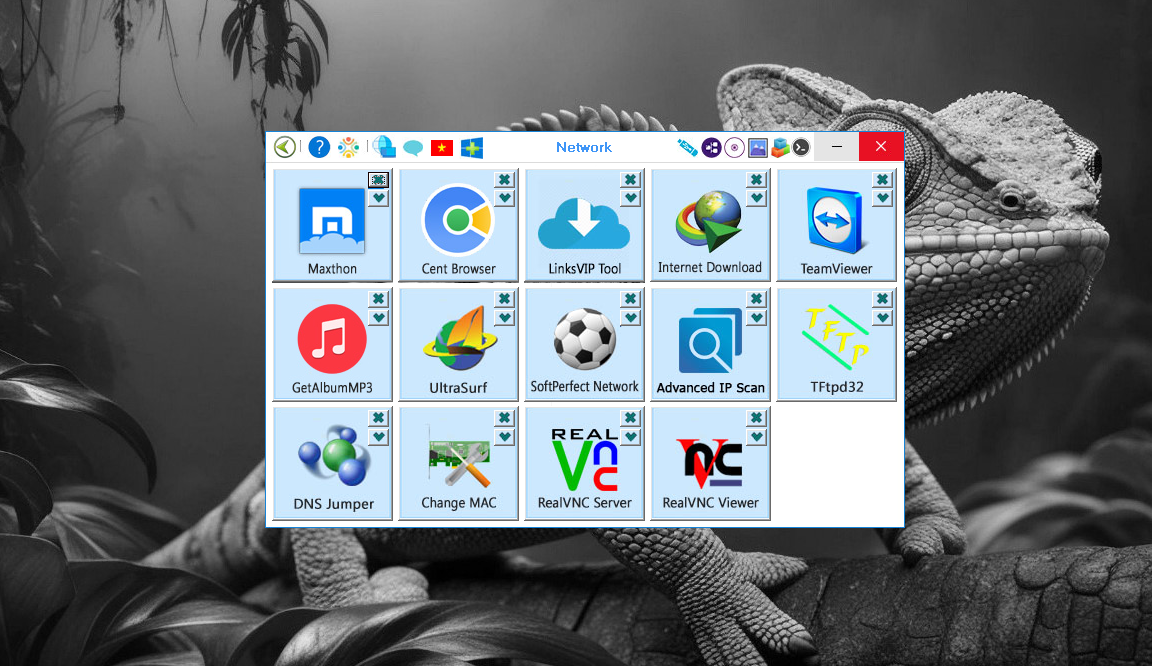Click the terminal console icon in toolbar
This screenshot has width=1152, height=666.
pyautogui.click(x=801, y=148)
